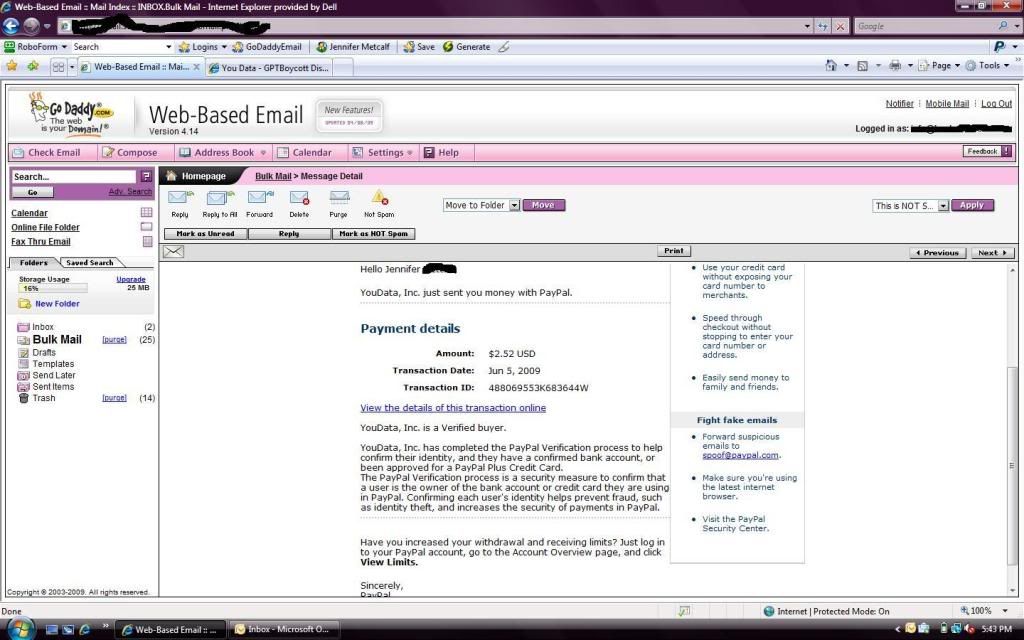This screenshot has height=640, width=1024.
Task: Click the purple Move button
Action: 543,205
